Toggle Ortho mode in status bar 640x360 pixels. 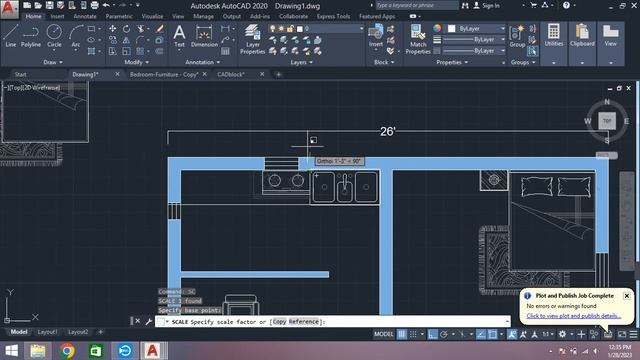tap(433, 334)
